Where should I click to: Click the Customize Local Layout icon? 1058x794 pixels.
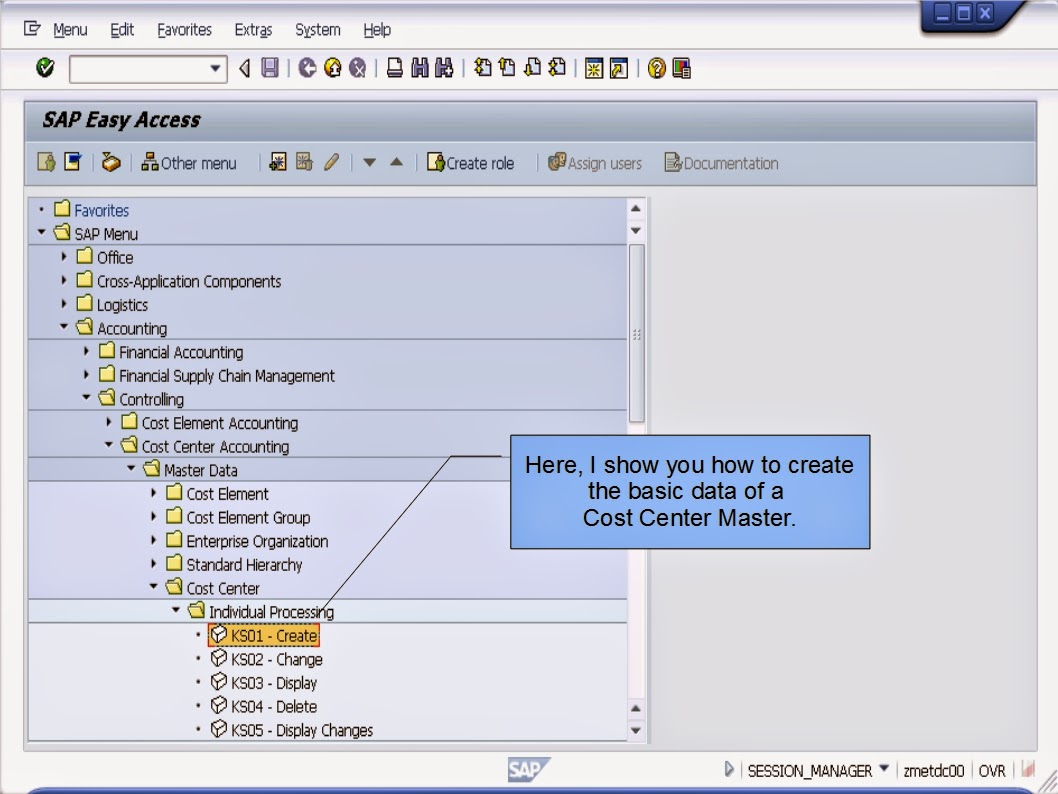pyautogui.click(x=681, y=68)
